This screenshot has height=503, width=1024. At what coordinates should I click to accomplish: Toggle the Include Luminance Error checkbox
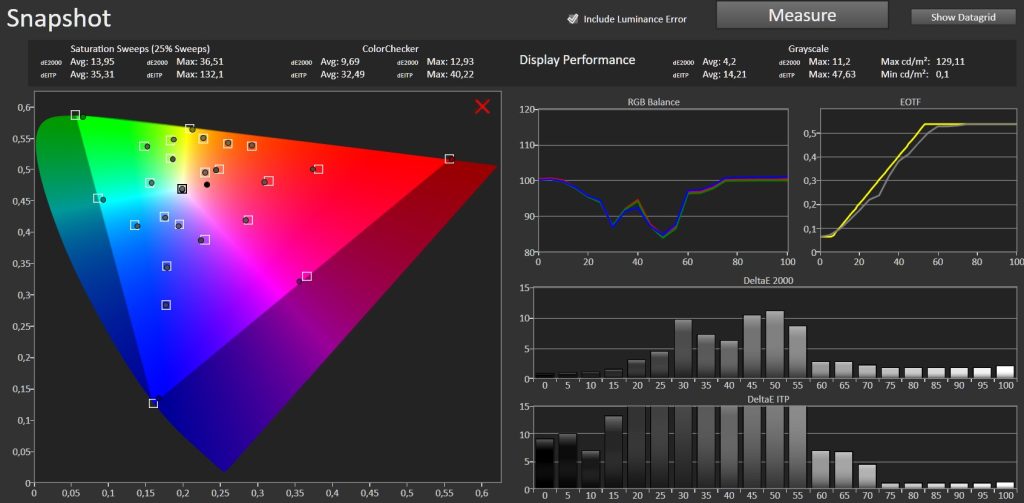coord(573,19)
